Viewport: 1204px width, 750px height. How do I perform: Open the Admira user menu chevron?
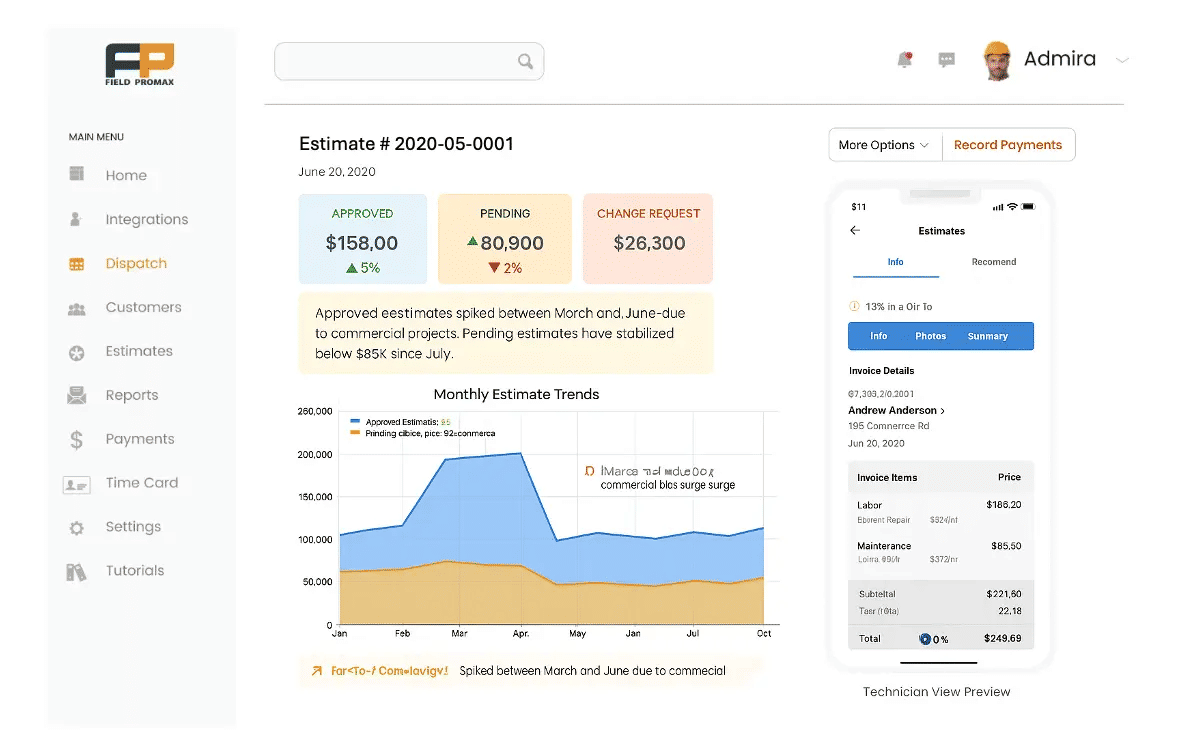coord(1122,60)
